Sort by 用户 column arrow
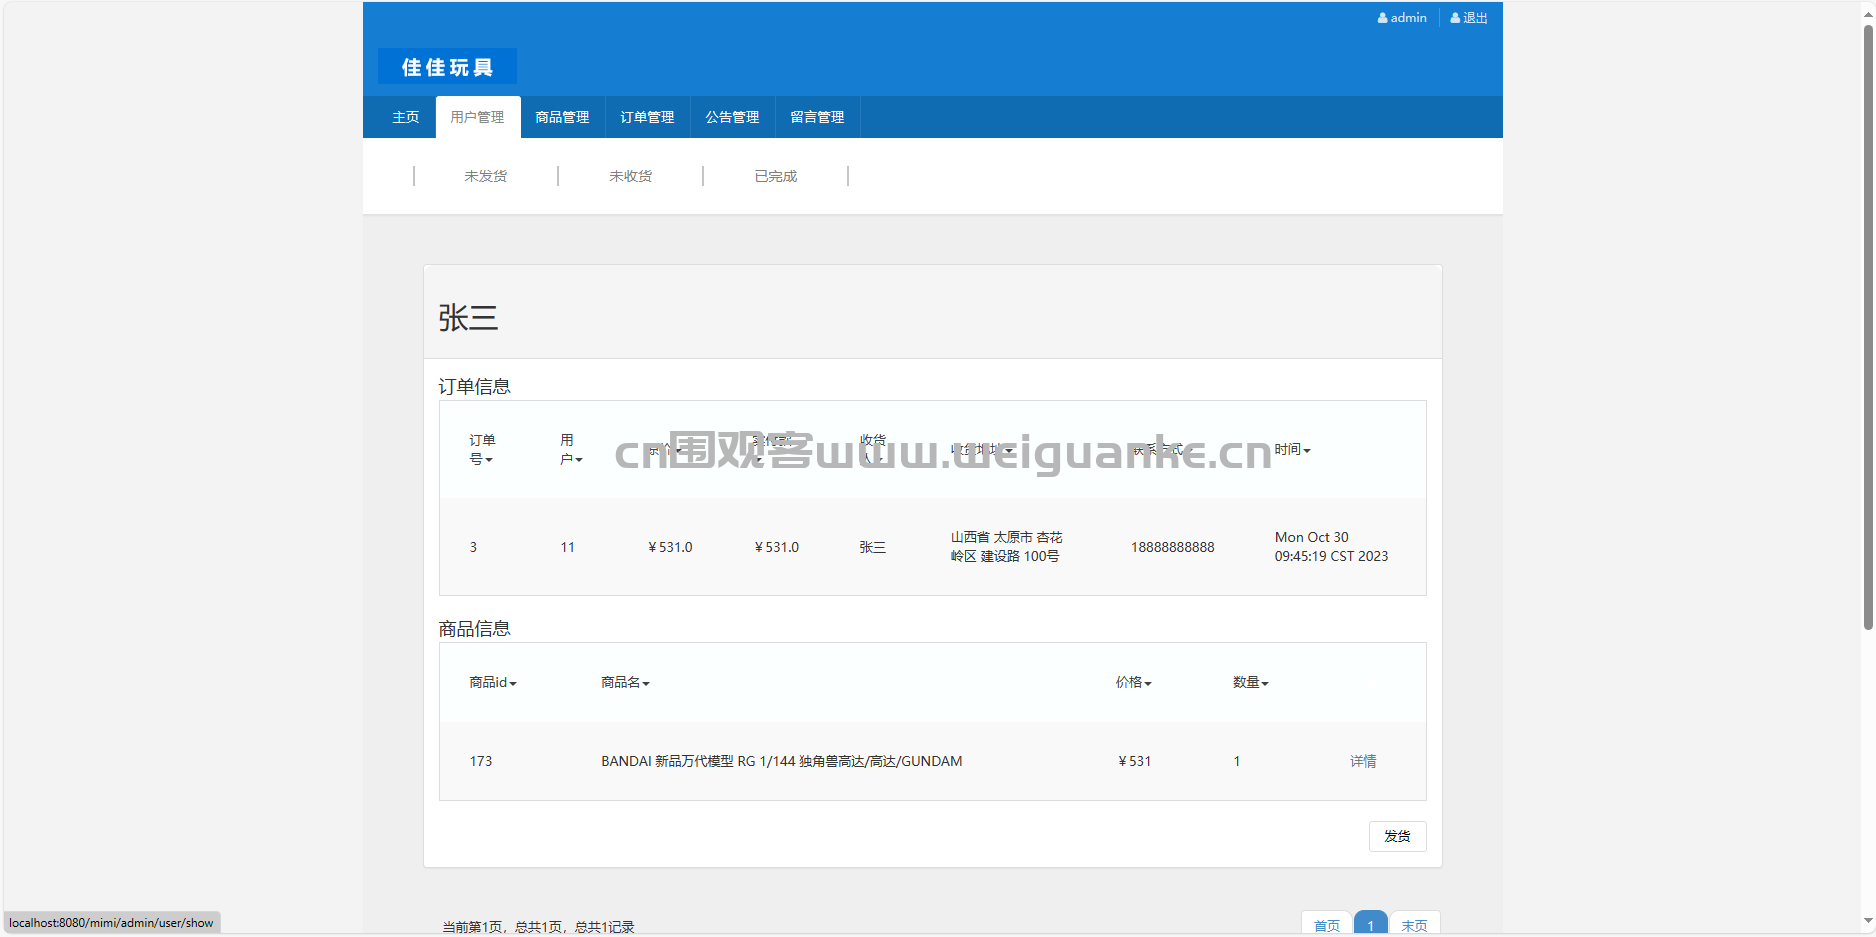 (579, 460)
